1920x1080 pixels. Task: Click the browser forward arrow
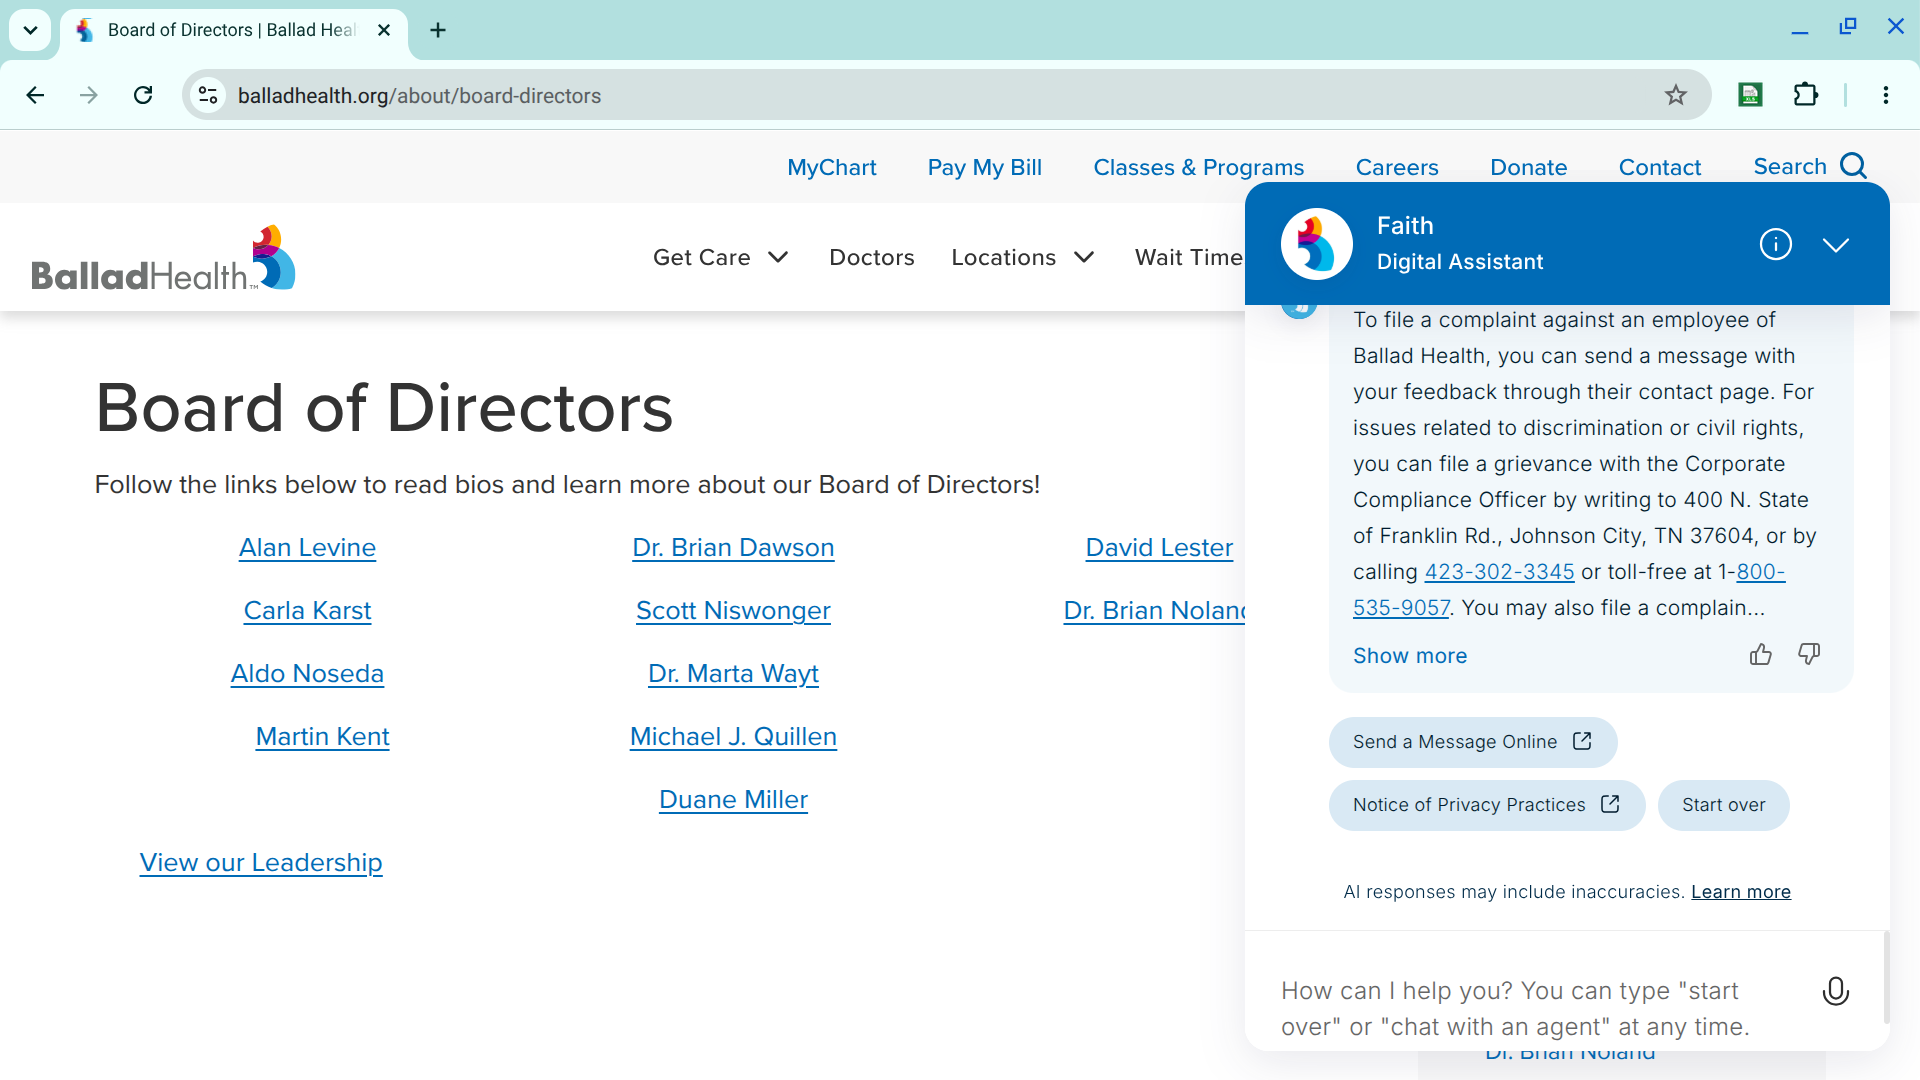coord(89,95)
